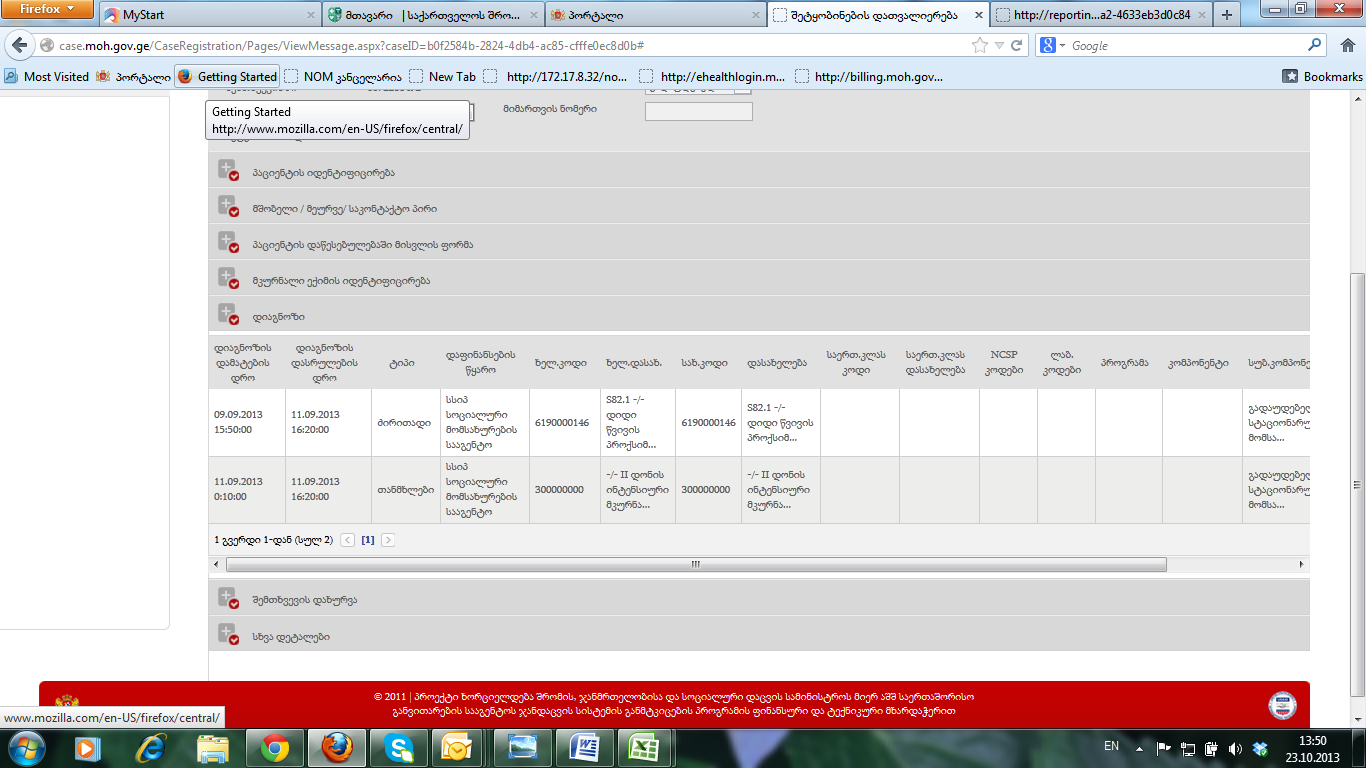The width and height of the screenshot is (1366, 768).
Task: Open the Getting Started bookmark
Action: tap(227, 76)
